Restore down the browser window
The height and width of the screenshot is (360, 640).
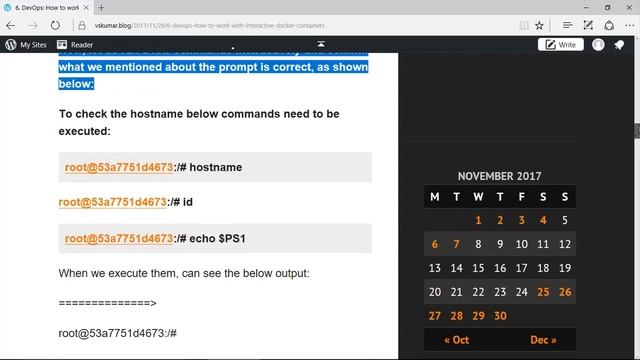(608, 7)
